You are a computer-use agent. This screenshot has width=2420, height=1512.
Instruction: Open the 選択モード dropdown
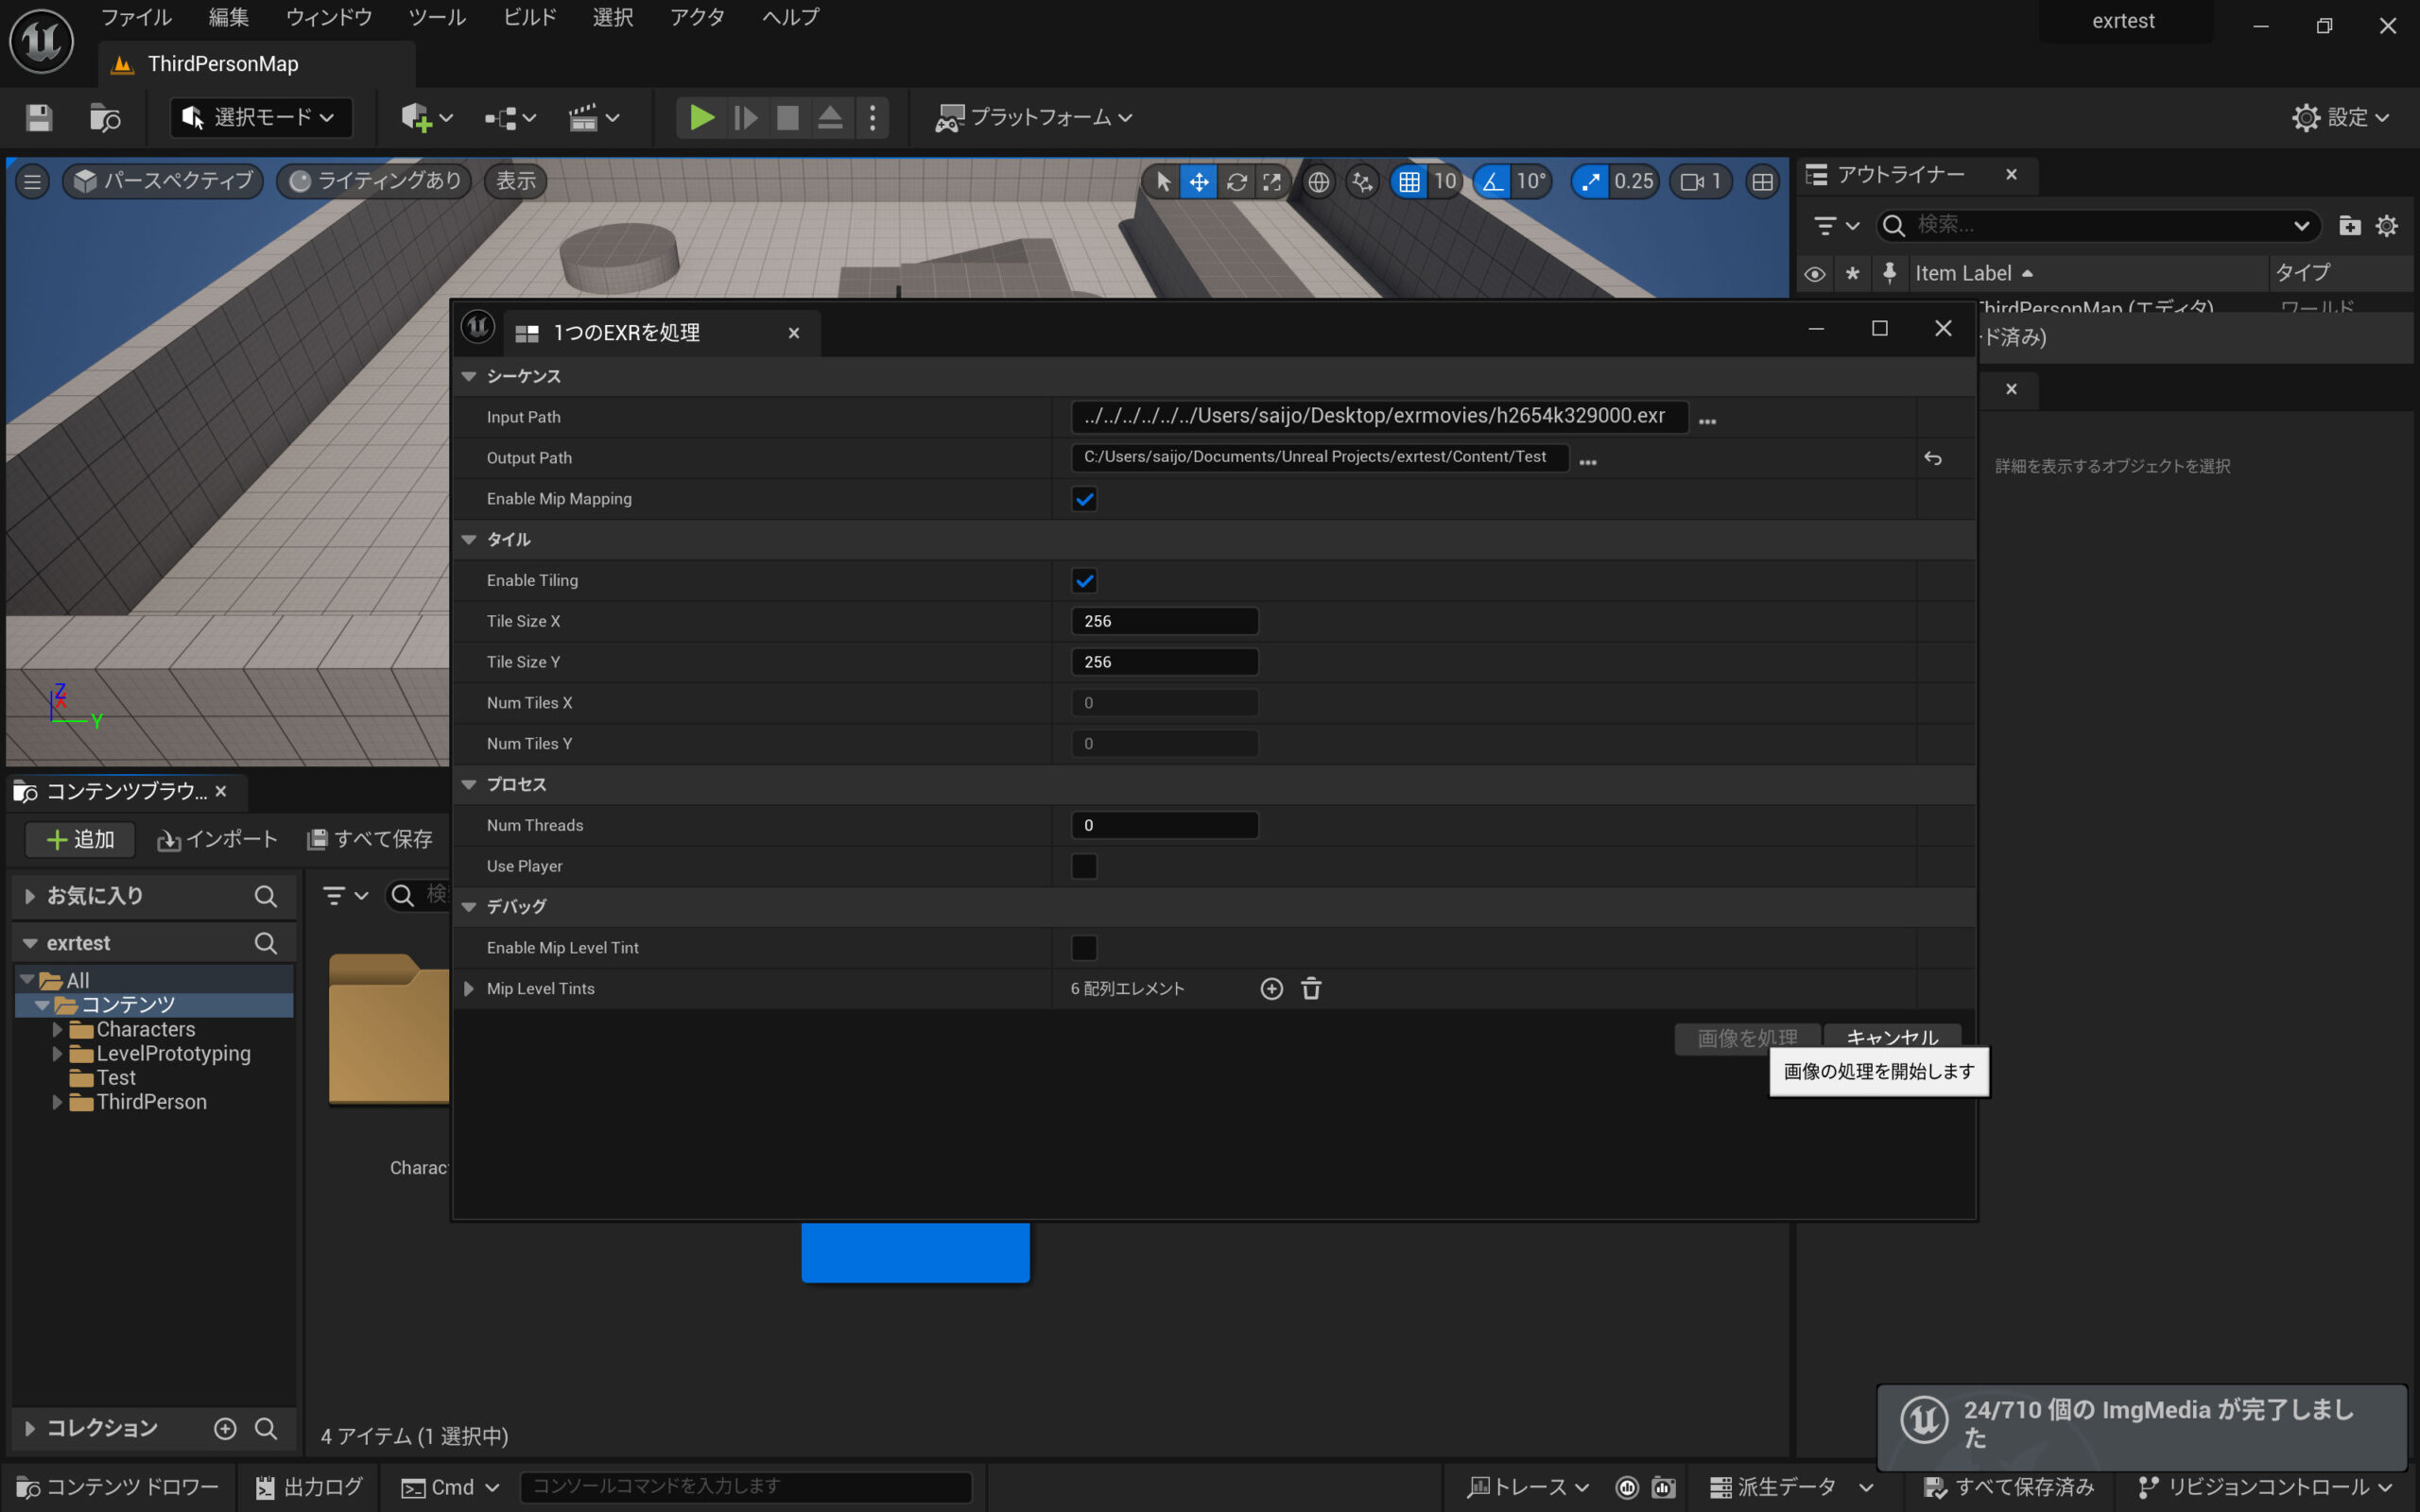[262, 118]
